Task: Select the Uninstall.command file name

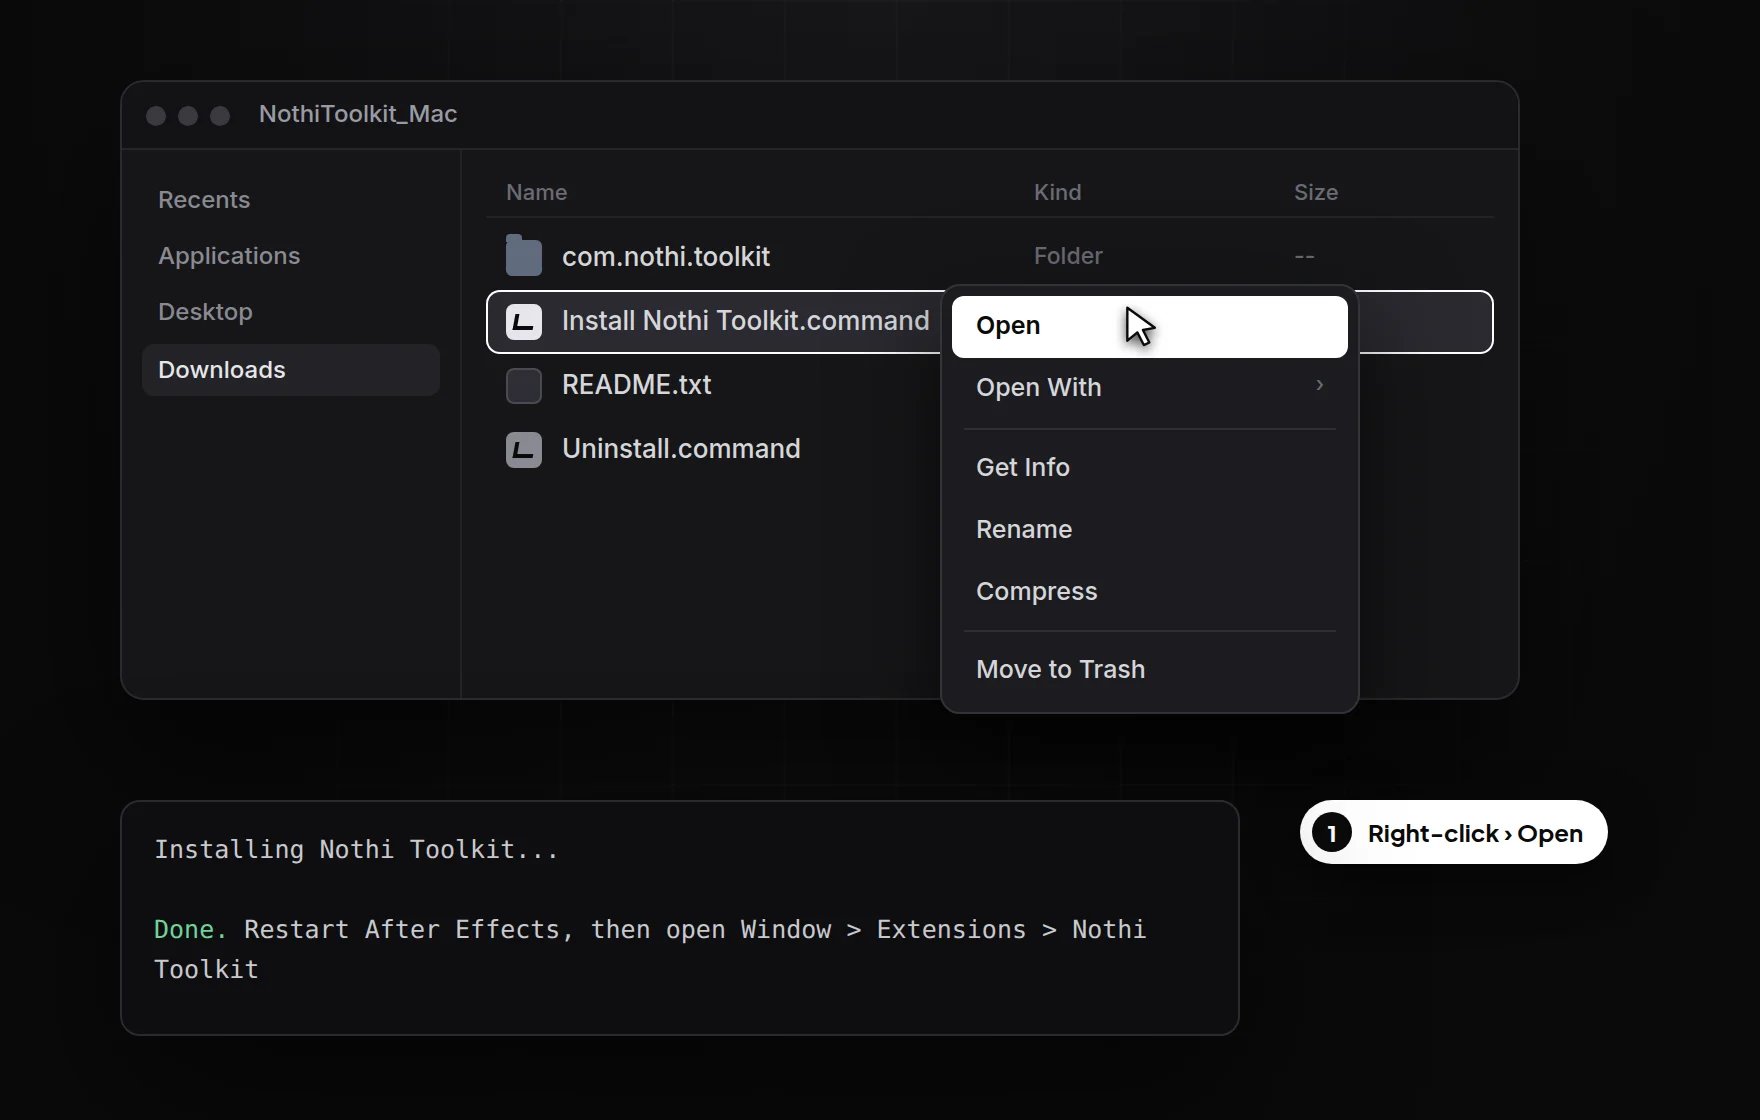Action: [681, 449]
